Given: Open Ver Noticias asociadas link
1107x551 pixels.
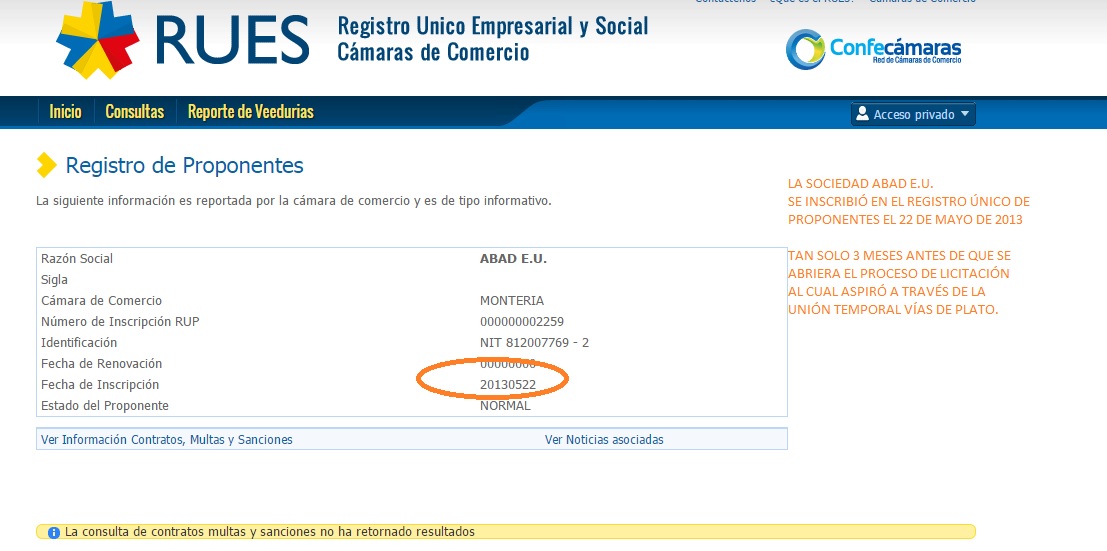Looking at the screenshot, I should tap(604, 439).
